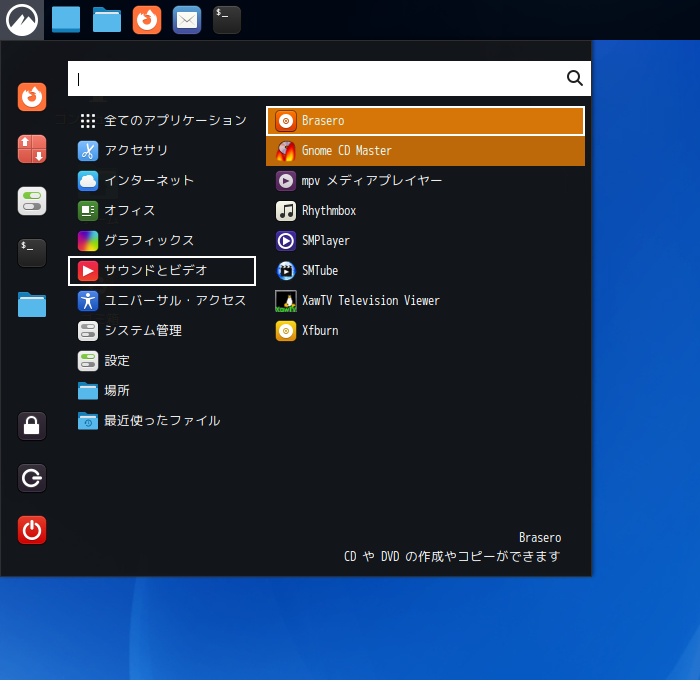Click the Show Desktop icon in the panel
The height and width of the screenshot is (680, 700).
pos(66,20)
